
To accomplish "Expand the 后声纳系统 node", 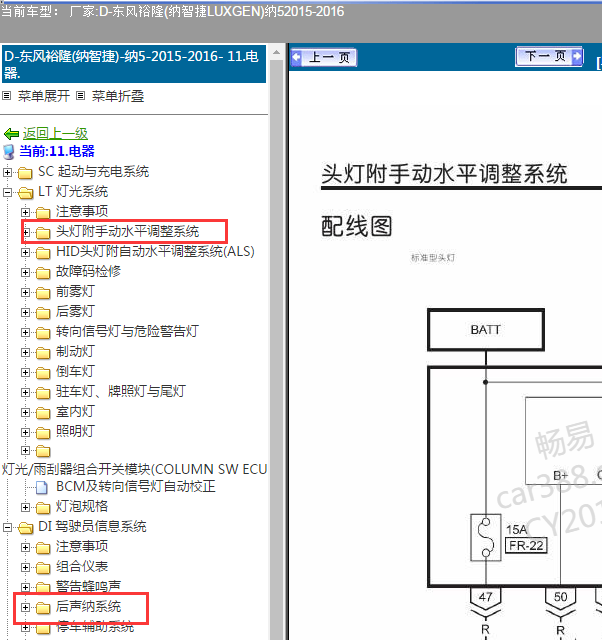I will tap(26, 607).
